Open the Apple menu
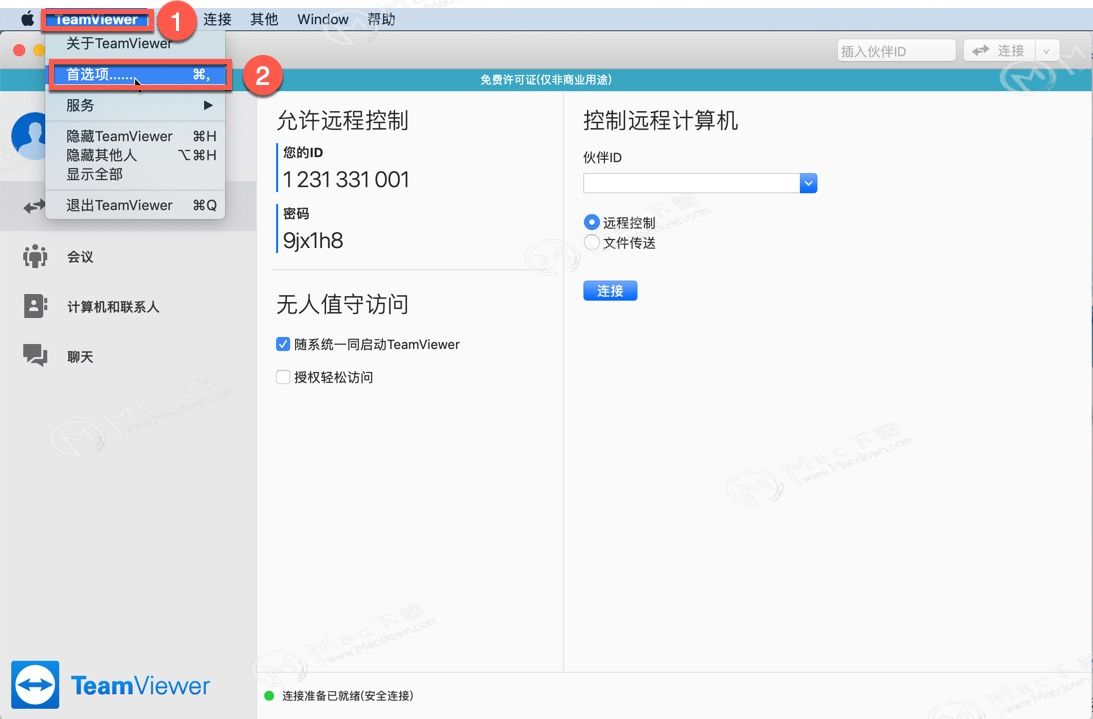The height and width of the screenshot is (719, 1093). click(x=27, y=19)
